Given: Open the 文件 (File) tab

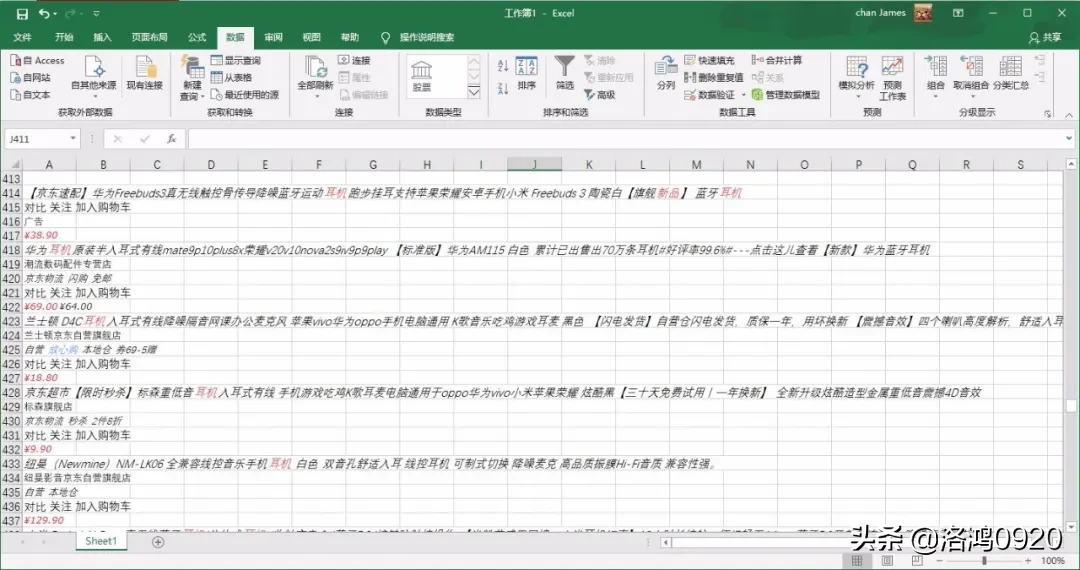Looking at the screenshot, I should tap(22, 37).
